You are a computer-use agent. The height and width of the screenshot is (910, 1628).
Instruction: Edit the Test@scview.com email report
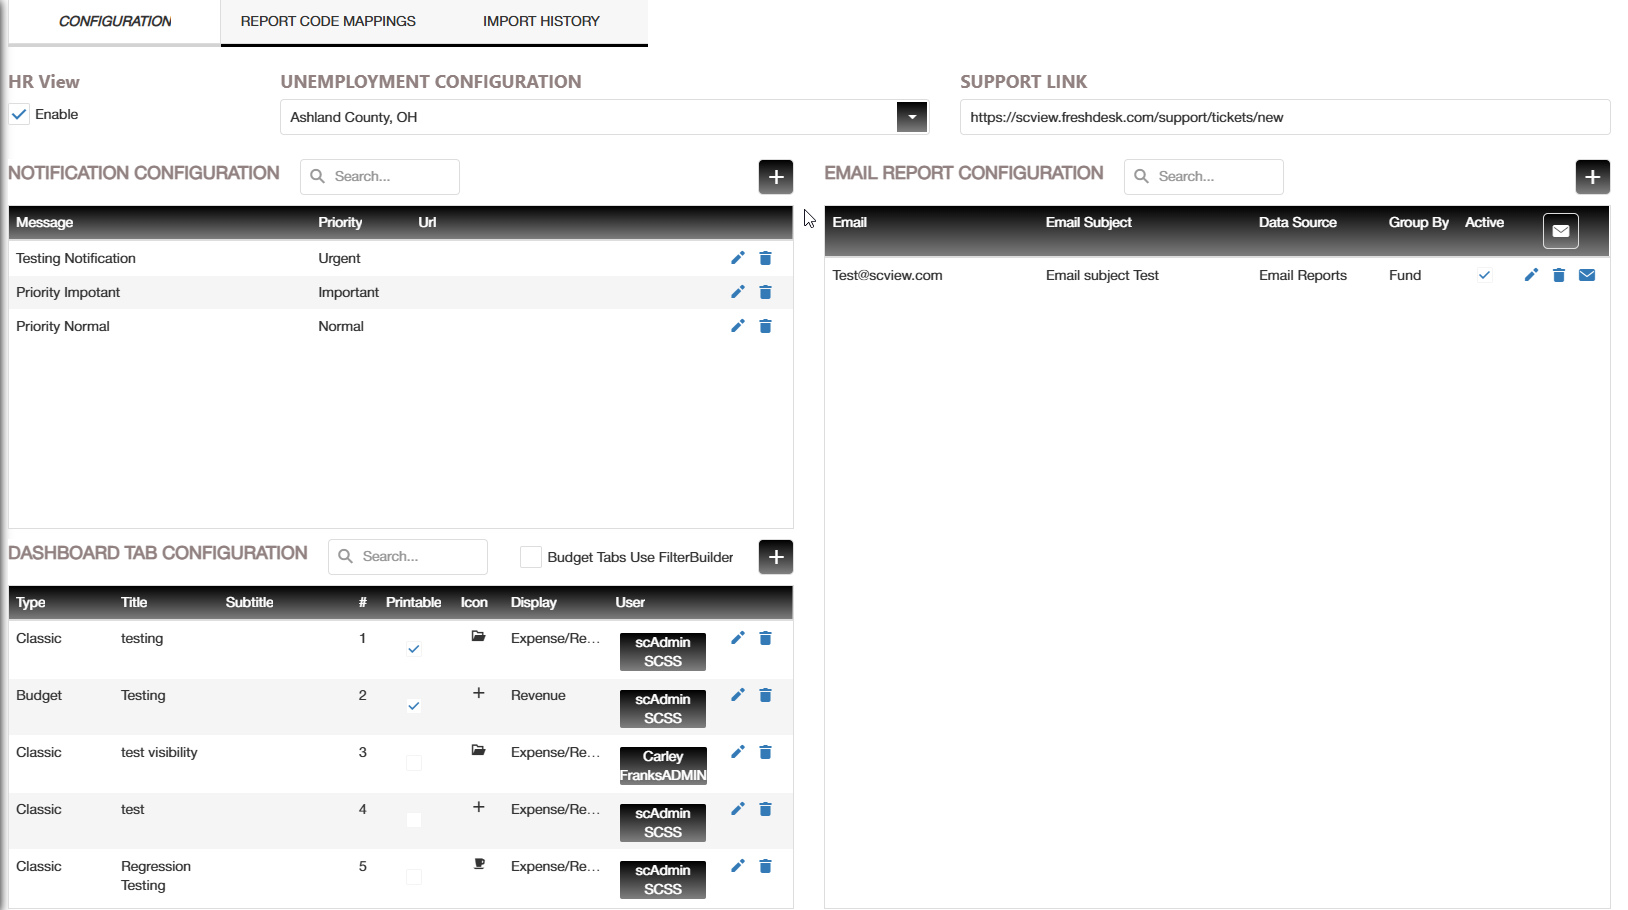pos(1531,275)
